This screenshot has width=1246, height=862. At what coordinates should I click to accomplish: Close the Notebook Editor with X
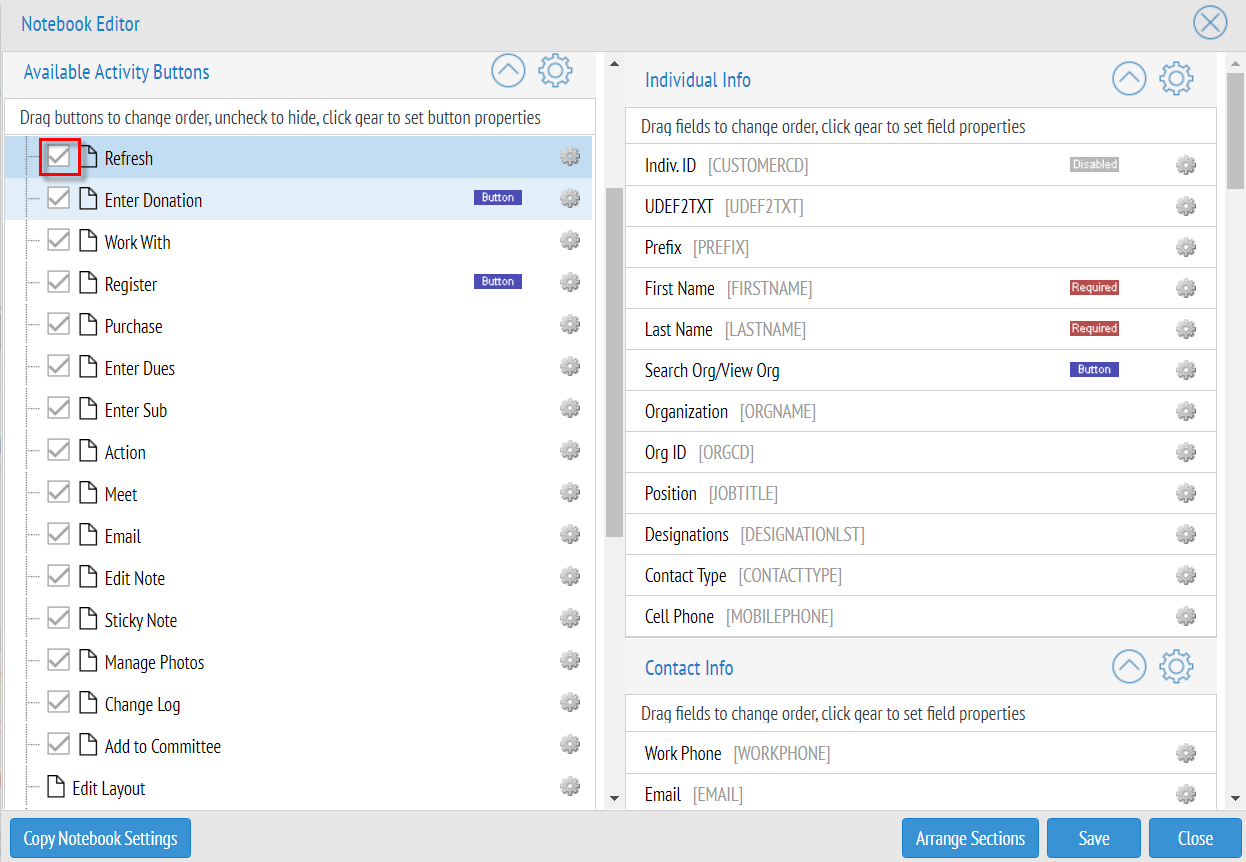[x=1210, y=22]
